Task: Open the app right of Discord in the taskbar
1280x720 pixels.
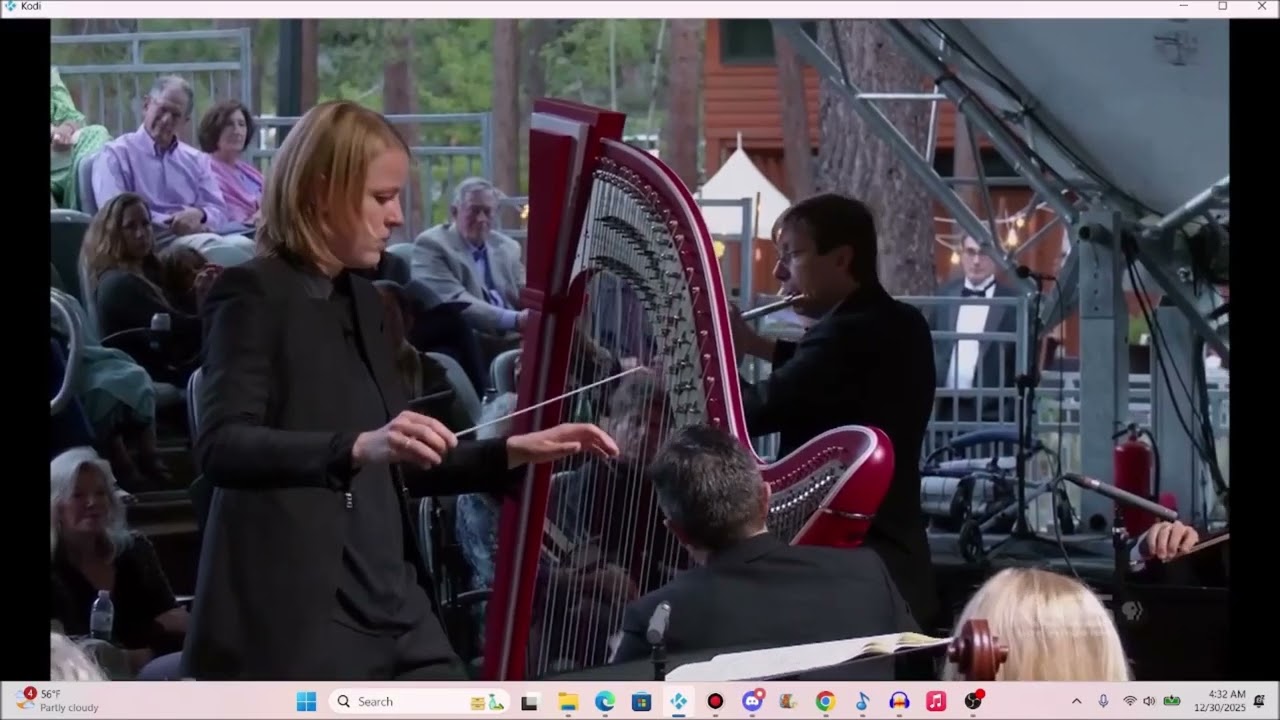Action: 788,701
